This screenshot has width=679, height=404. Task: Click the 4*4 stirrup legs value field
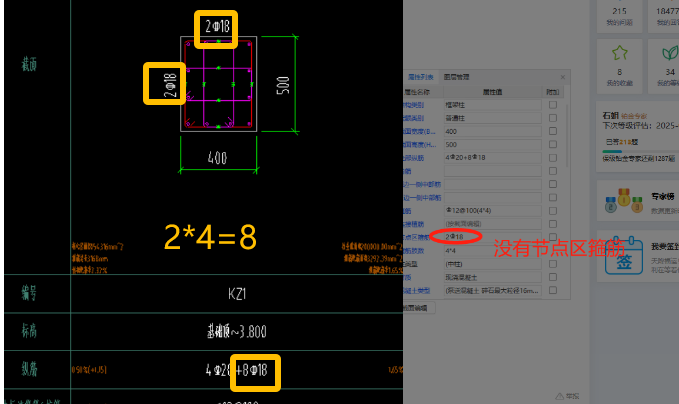(x=492, y=250)
